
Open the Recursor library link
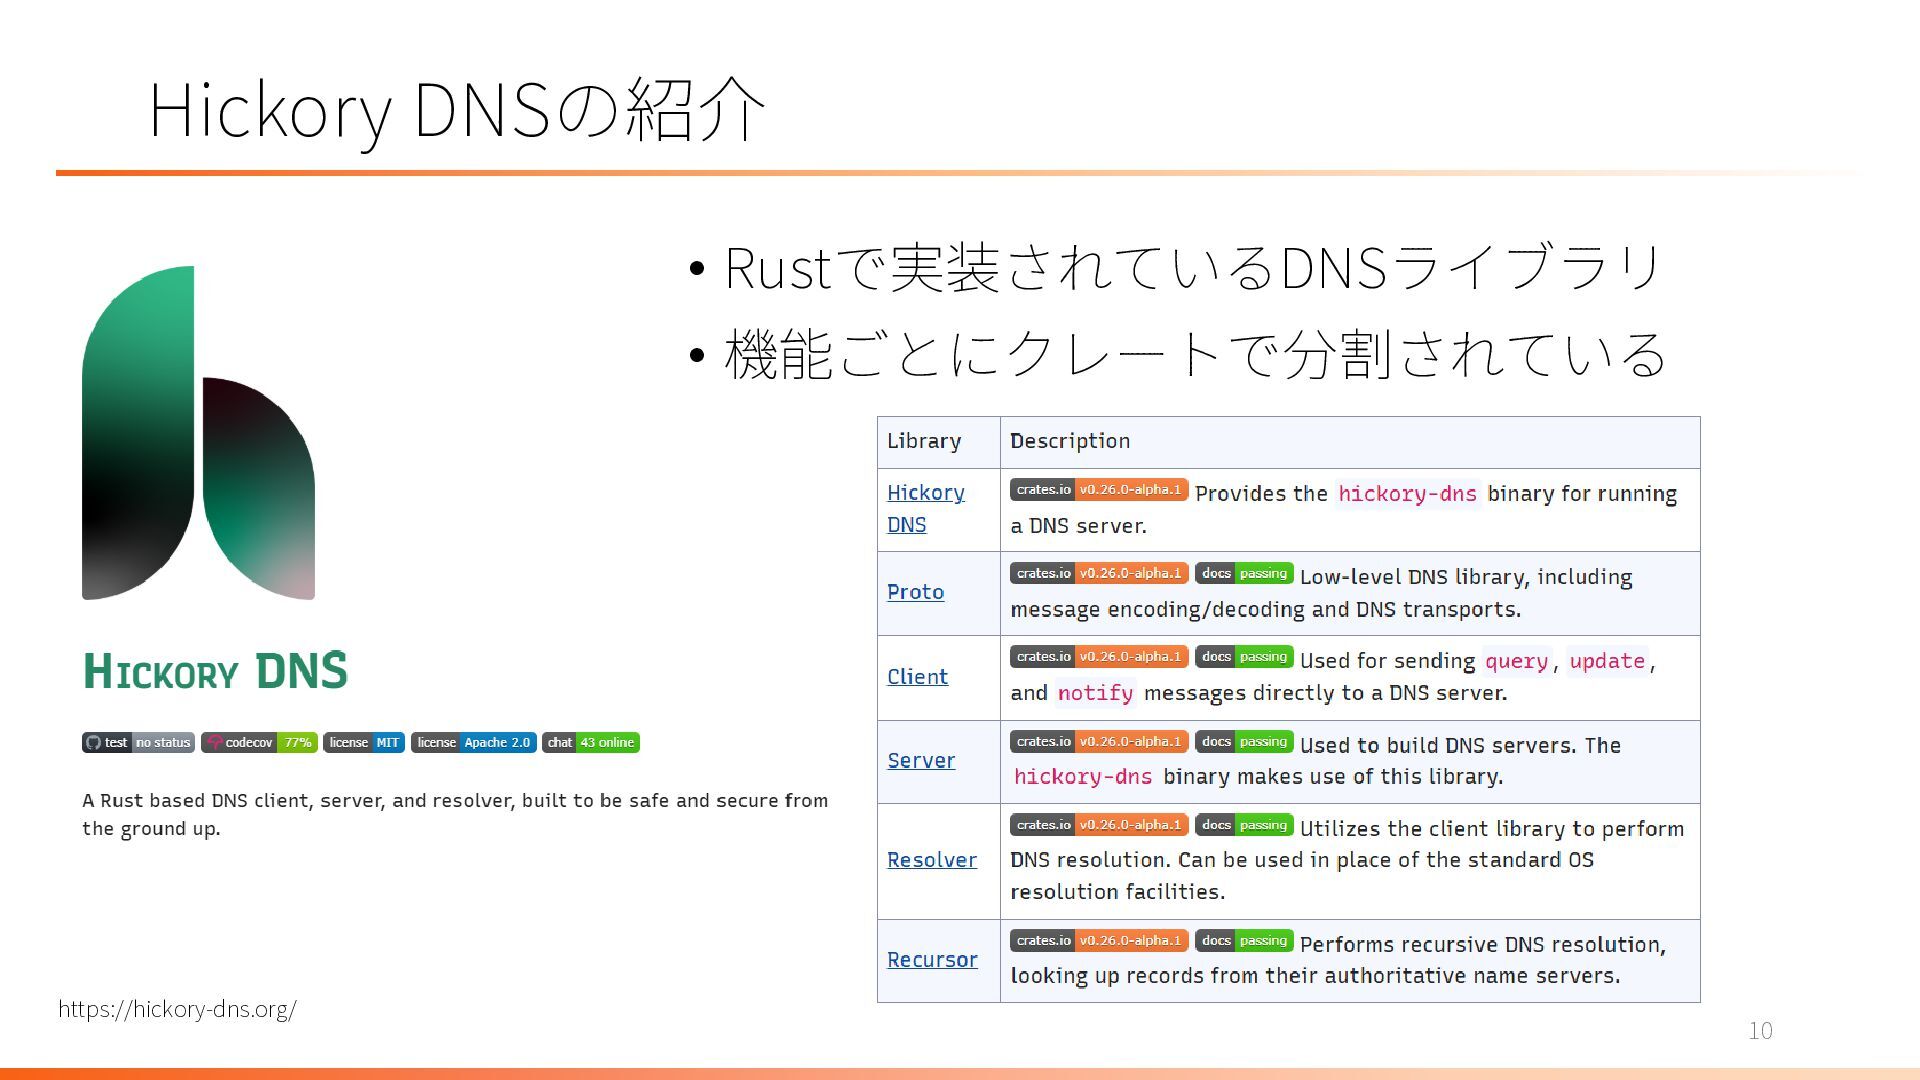pos(931,960)
